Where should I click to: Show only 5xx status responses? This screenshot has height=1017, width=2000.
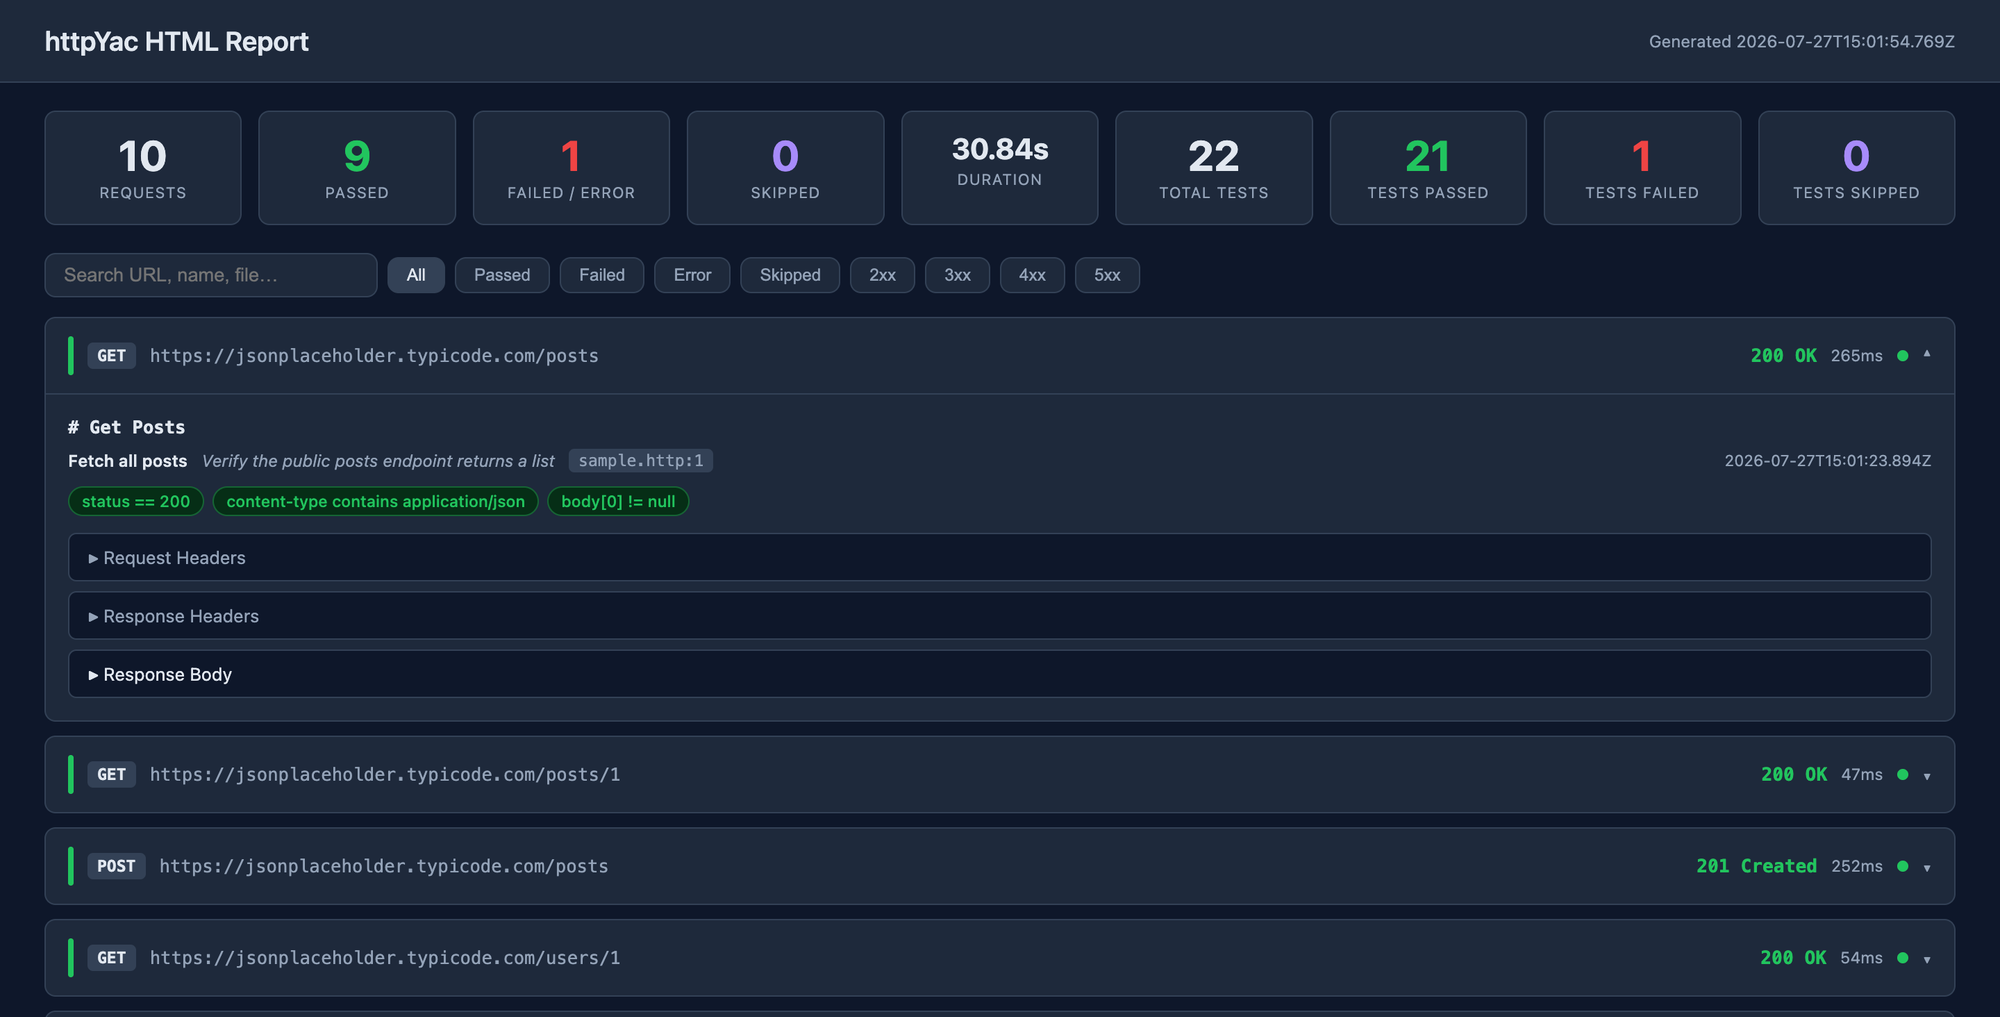coord(1107,275)
